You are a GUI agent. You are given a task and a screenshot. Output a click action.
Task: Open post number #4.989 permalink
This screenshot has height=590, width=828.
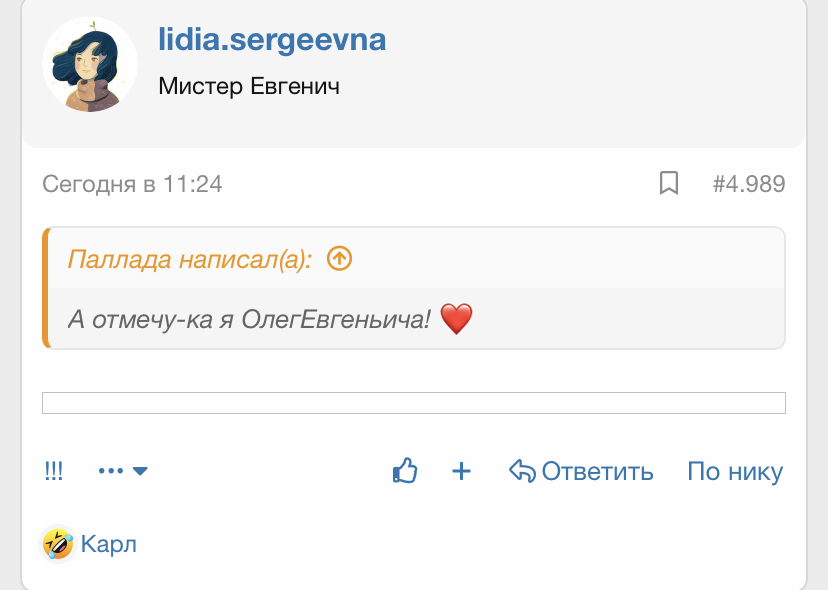748,184
